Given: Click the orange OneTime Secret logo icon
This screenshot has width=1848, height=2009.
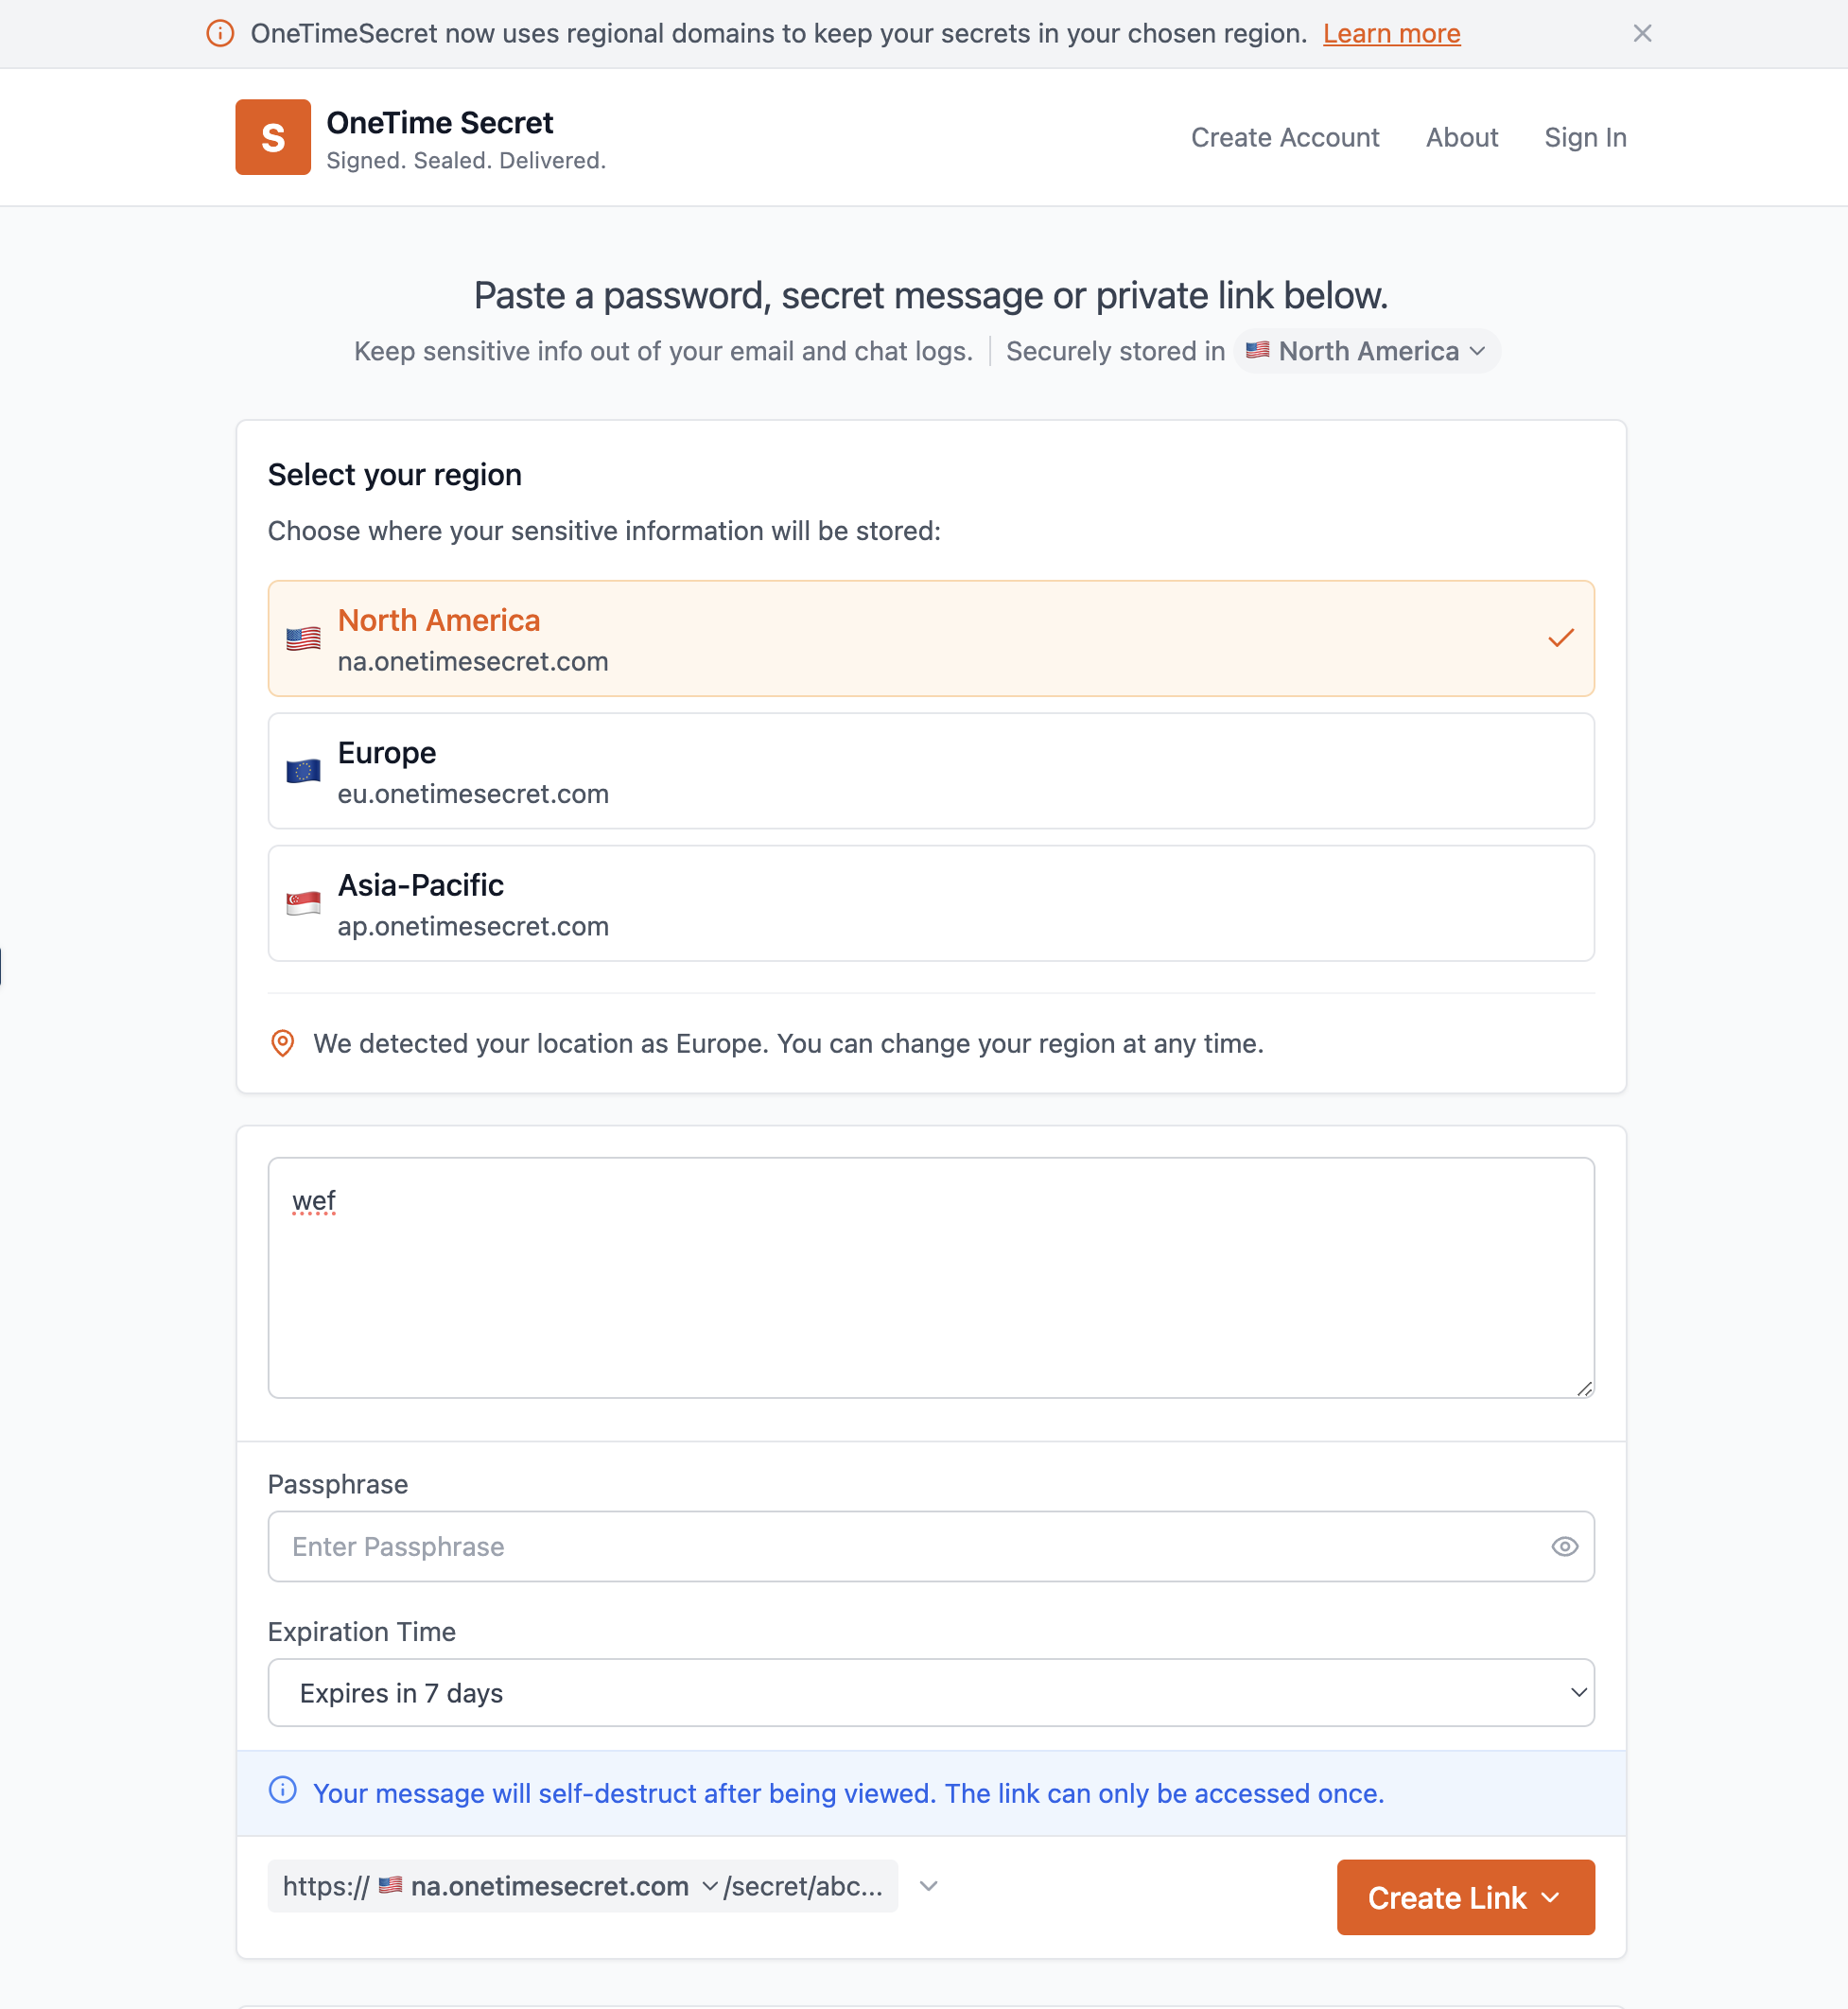Looking at the screenshot, I should pos(273,137).
